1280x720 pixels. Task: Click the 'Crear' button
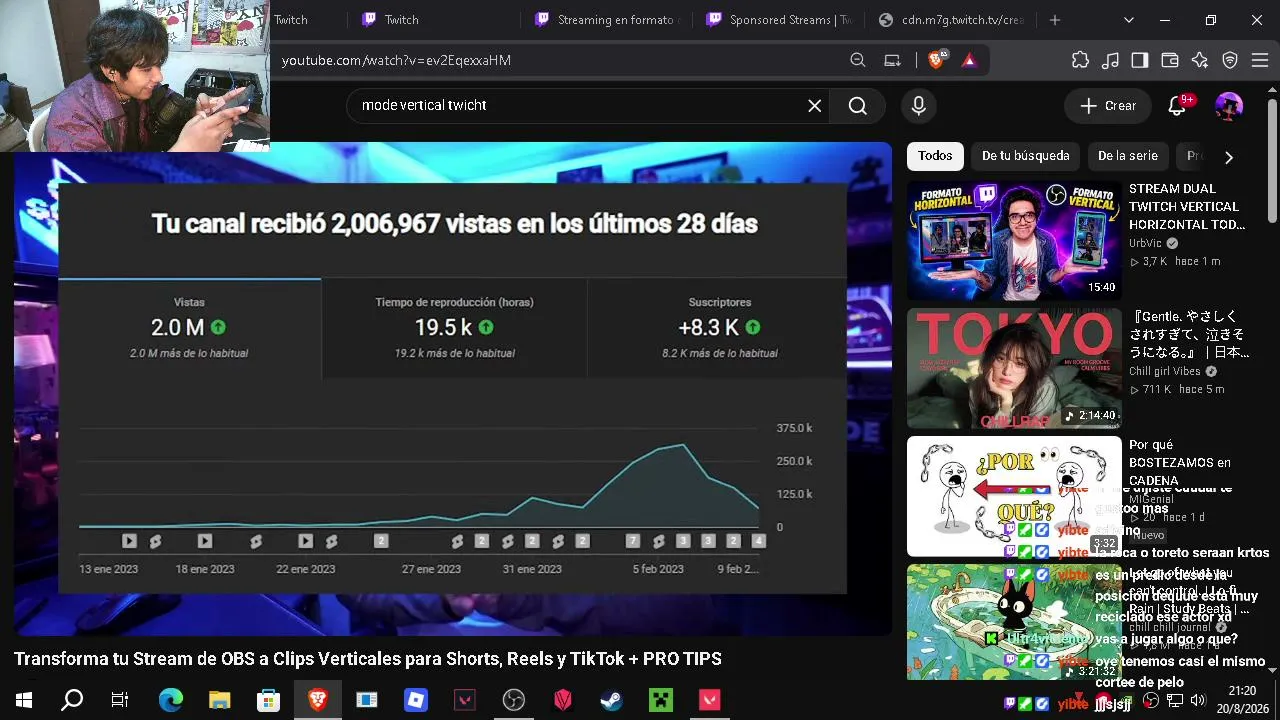[1108, 106]
